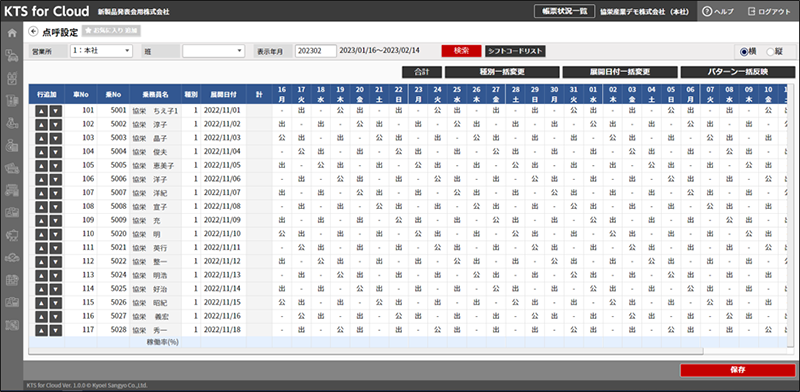
Task: Add a row below car 115
Action: [x=55, y=303]
